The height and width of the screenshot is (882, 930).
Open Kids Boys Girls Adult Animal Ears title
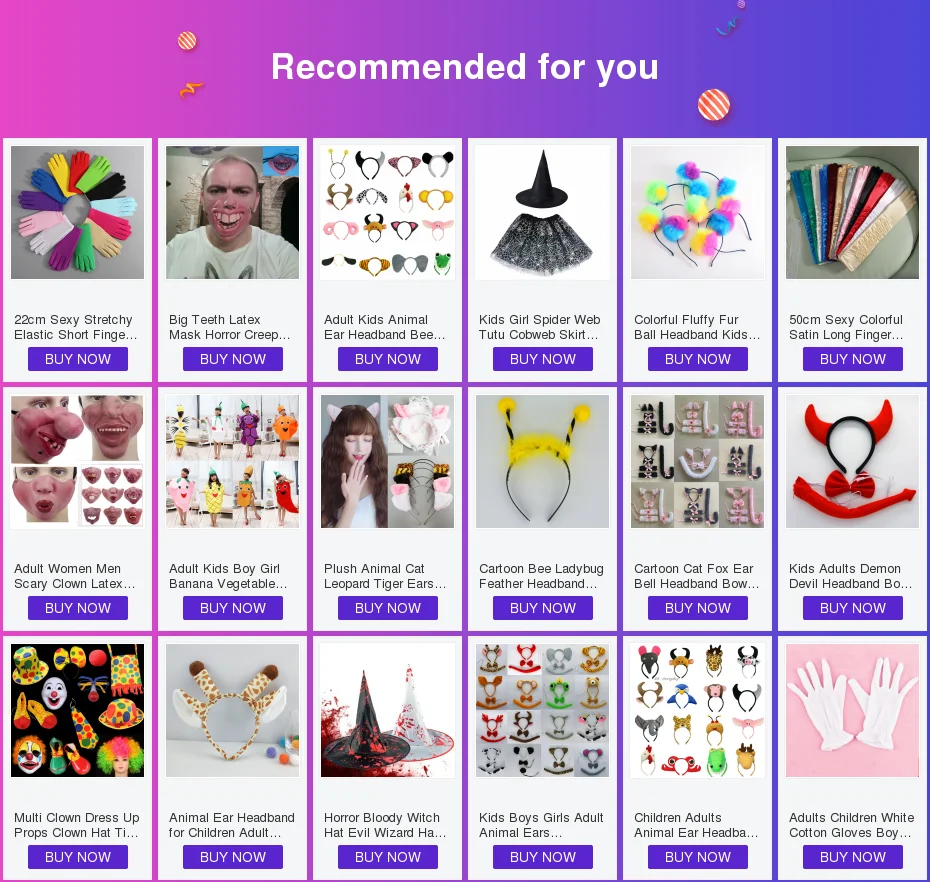tap(541, 825)
